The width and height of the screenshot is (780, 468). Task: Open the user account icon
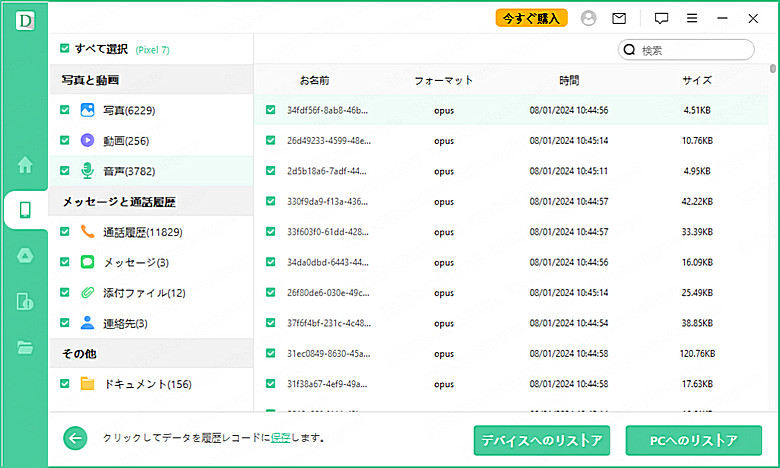[x=588, y=18]
